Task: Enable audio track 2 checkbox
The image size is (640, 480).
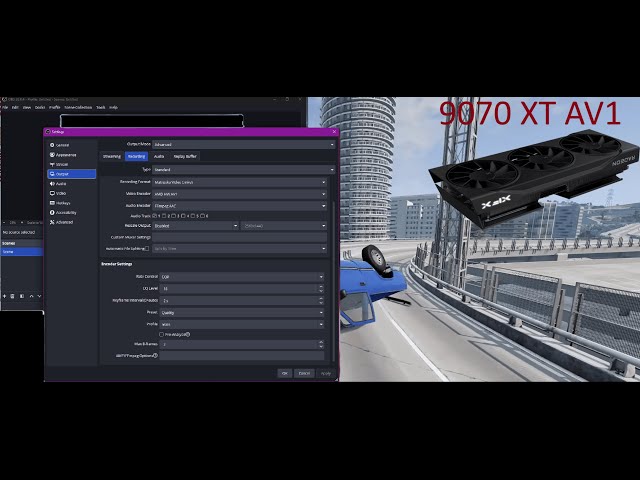Action: (164, 216)
